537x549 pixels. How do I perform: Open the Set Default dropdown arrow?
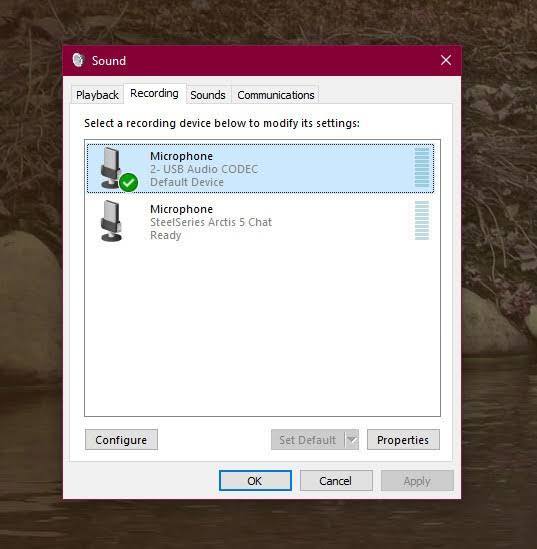[x=352, y=439]
